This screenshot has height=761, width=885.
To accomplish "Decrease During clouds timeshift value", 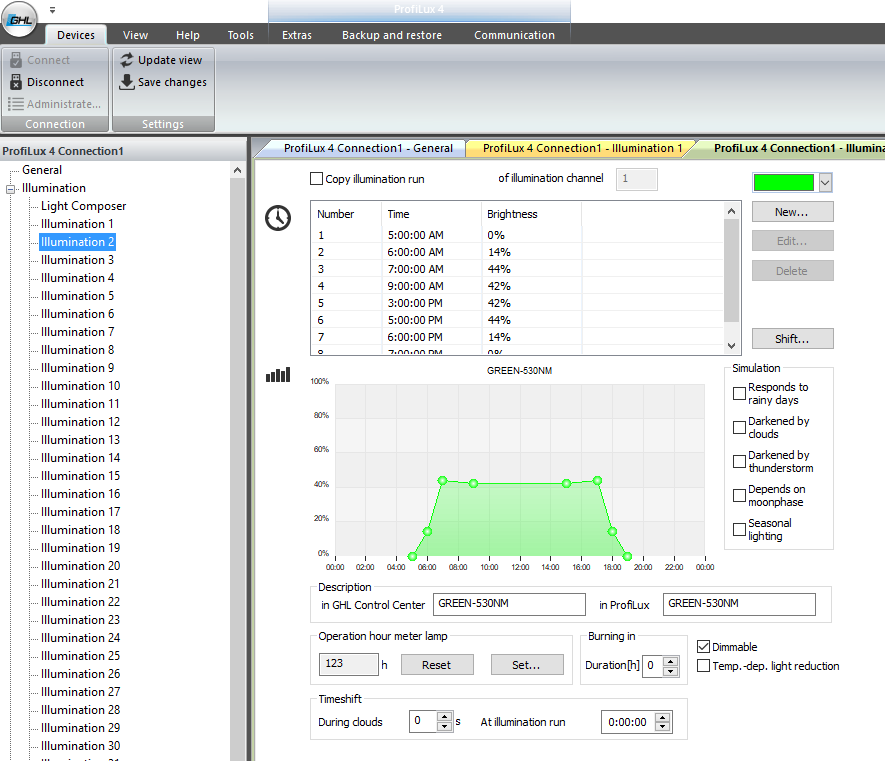I will pos(444,727).
